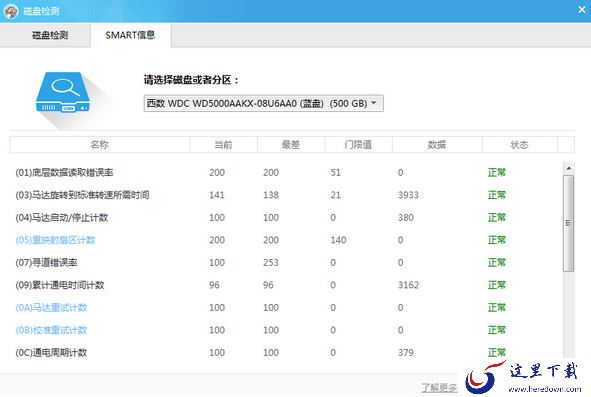This screenshot has width=591, height=397.
Task: Click 正常 status of row (09)
Action: click(496, 285)
